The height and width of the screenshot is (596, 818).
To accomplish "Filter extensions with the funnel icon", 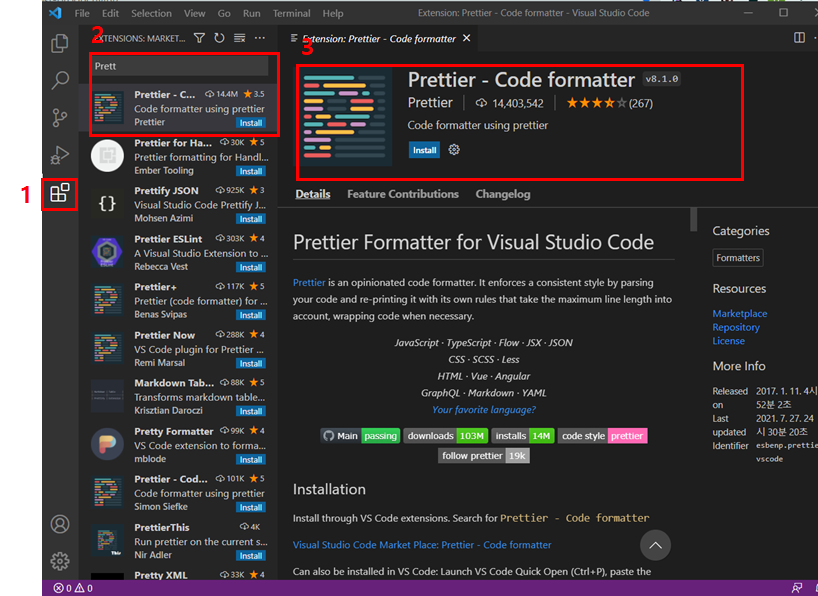I will 199,38.
